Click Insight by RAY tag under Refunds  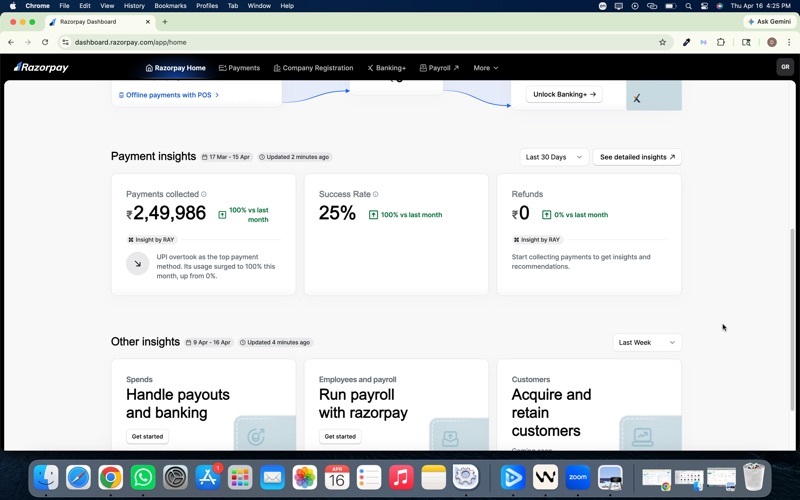click(537, 239)
